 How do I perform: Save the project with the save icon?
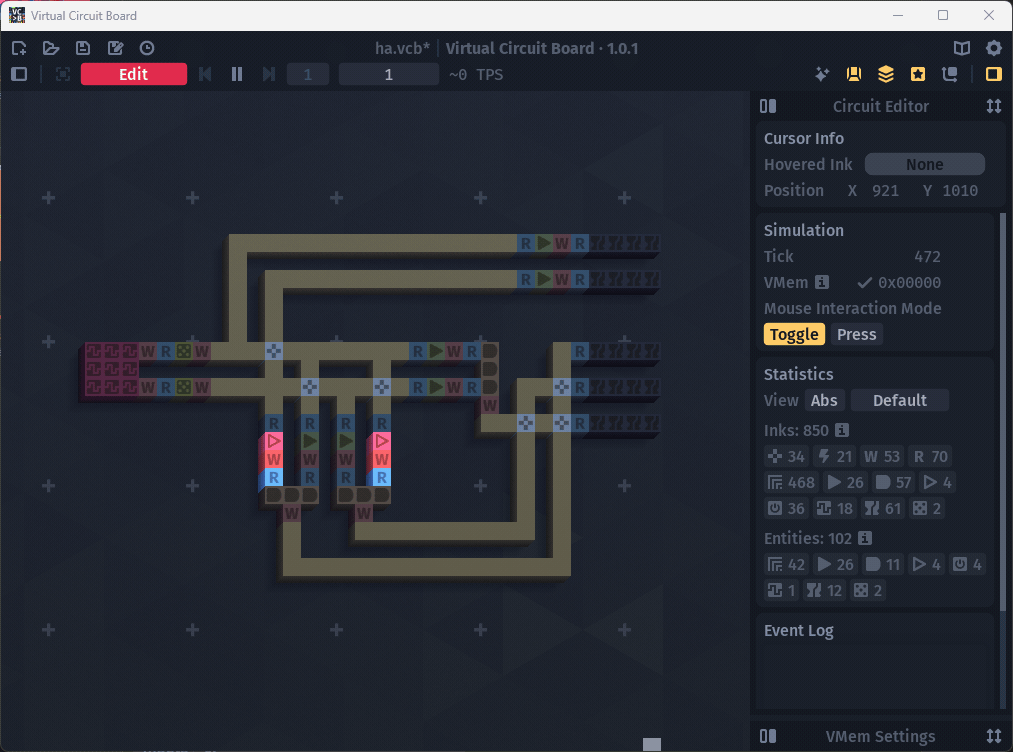coord(83,48)
